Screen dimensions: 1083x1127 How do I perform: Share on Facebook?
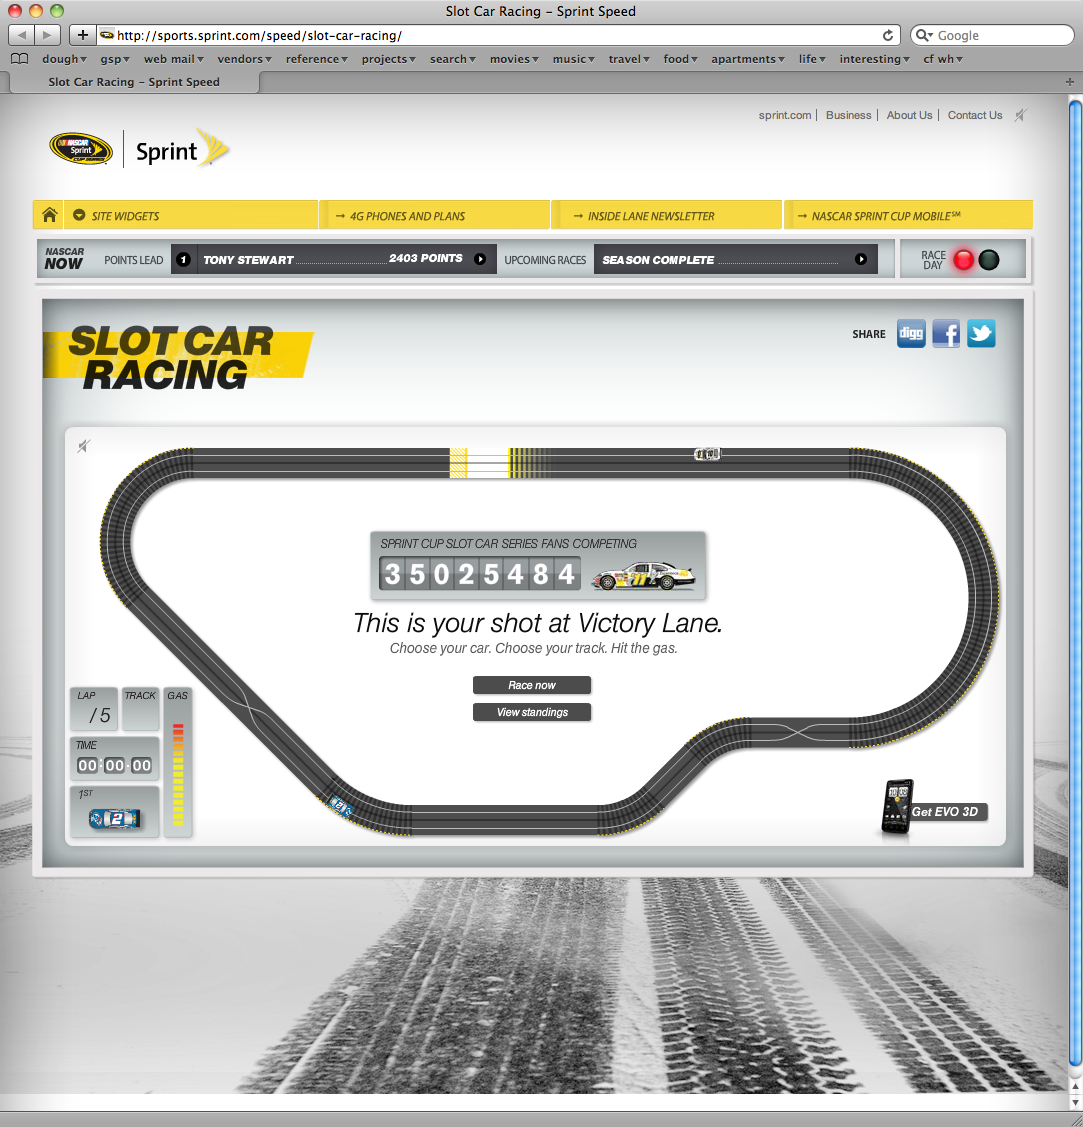[x=946, y=334]
